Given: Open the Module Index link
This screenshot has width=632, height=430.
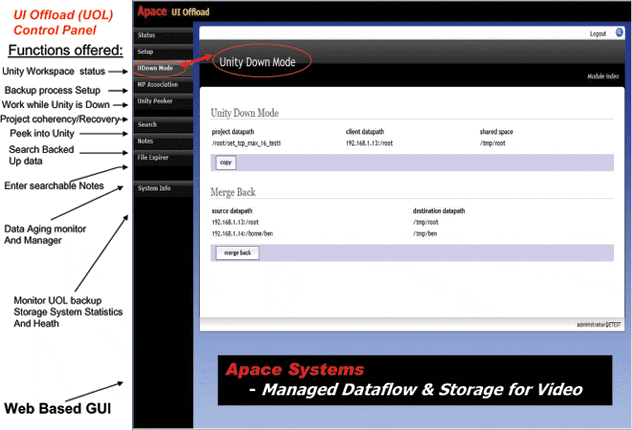Looking at the screenshot, I should [603, 76].
